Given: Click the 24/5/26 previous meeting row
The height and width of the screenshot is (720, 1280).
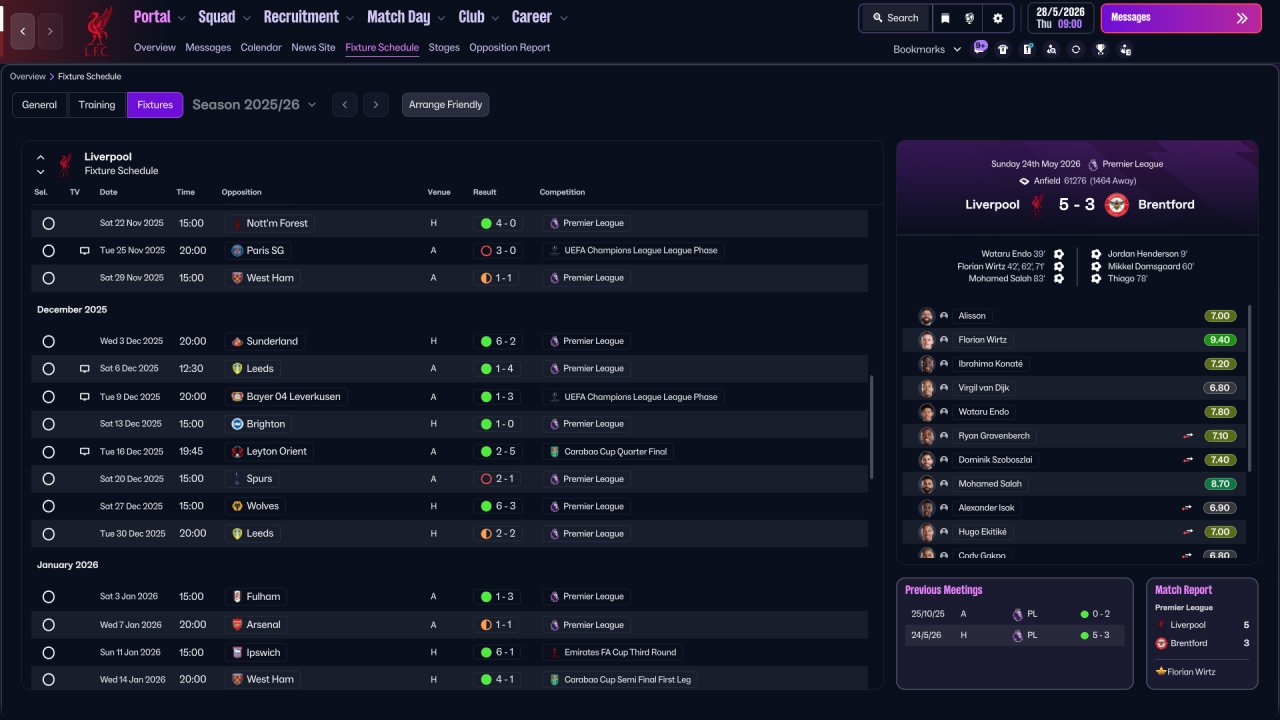Looking at the screenshot, I should (1015, 635).
